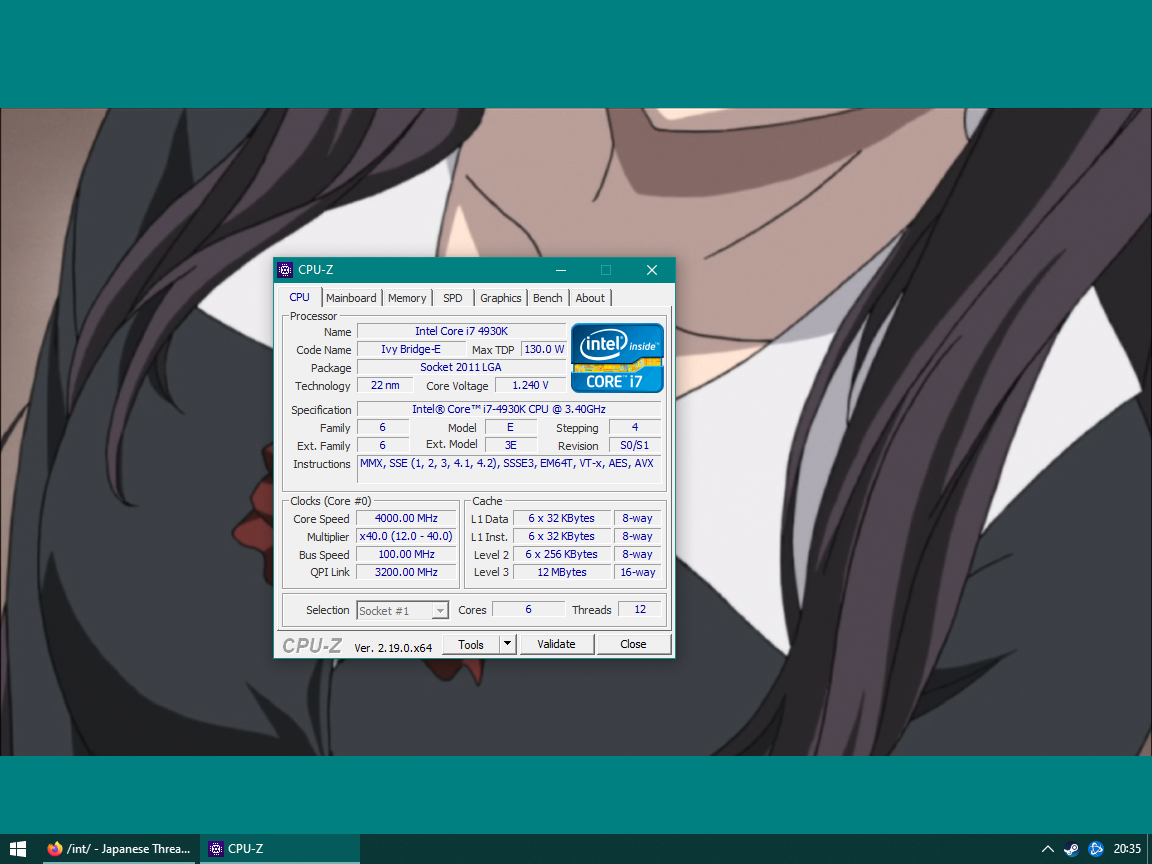Click the Technology value 22 nm
This screenshot has width=1152, height=864.
(x=385, y=385)
